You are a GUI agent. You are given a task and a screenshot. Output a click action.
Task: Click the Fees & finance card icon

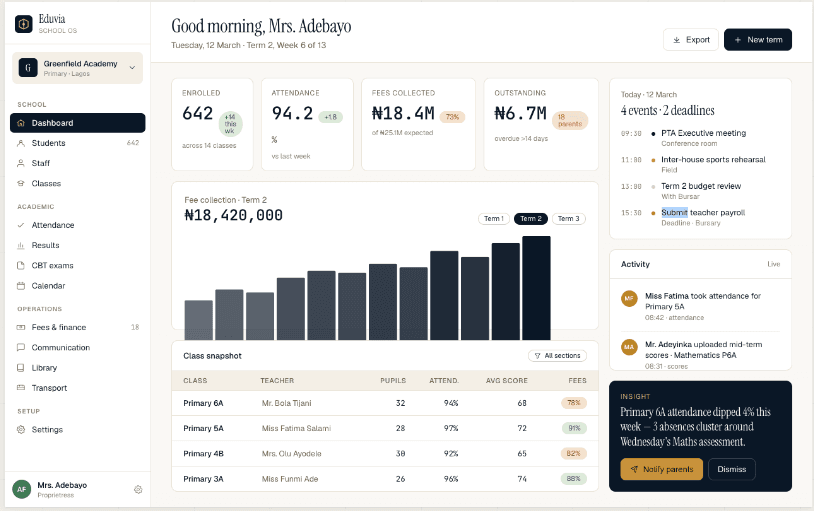[21, 327]
